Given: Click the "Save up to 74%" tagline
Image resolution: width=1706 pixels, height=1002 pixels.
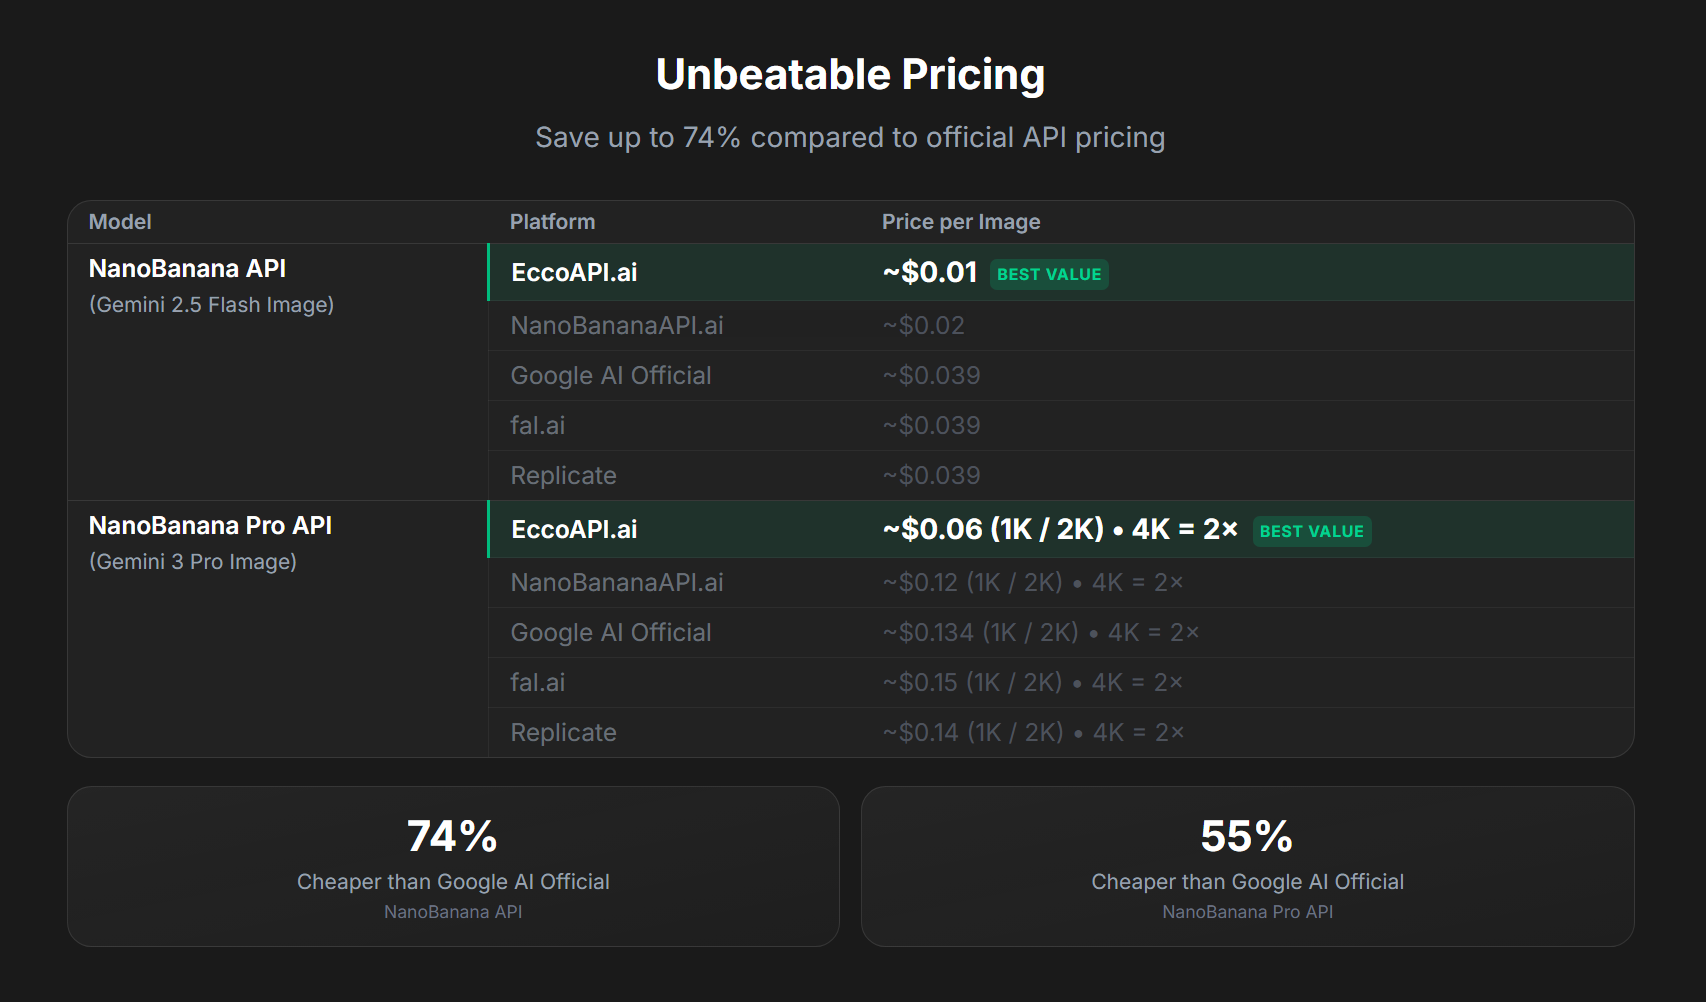Looking at the screenshot, I should click(x=850, y=138).
